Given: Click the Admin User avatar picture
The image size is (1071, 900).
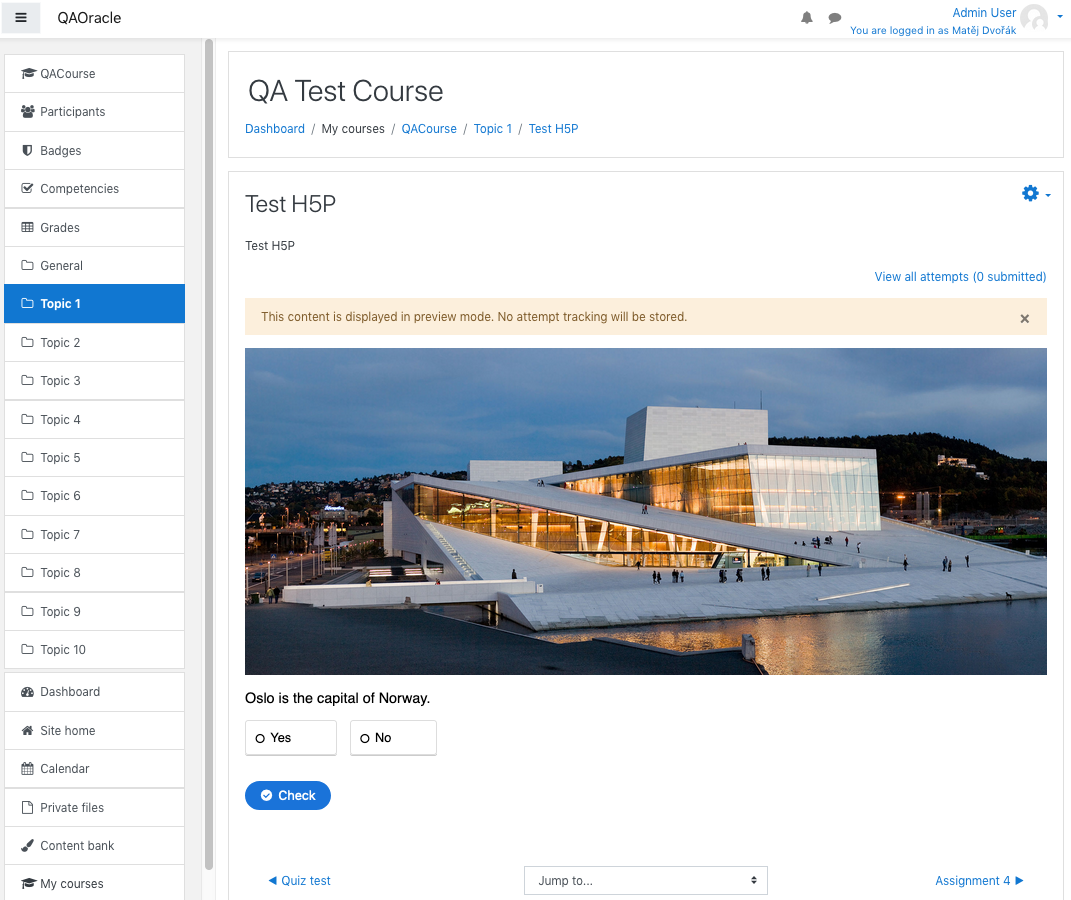Looking at the screenshot, I should click(1034, 18).
